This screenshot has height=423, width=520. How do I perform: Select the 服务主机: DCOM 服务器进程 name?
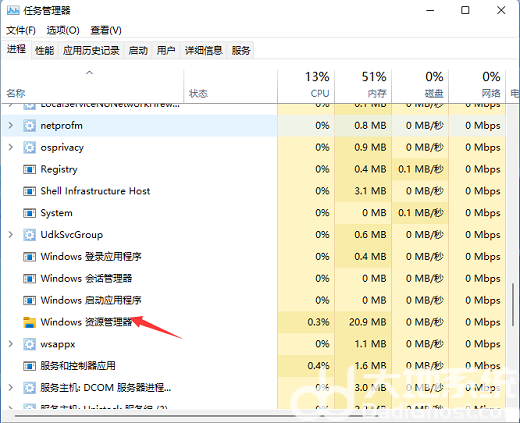tap(106, 388)
